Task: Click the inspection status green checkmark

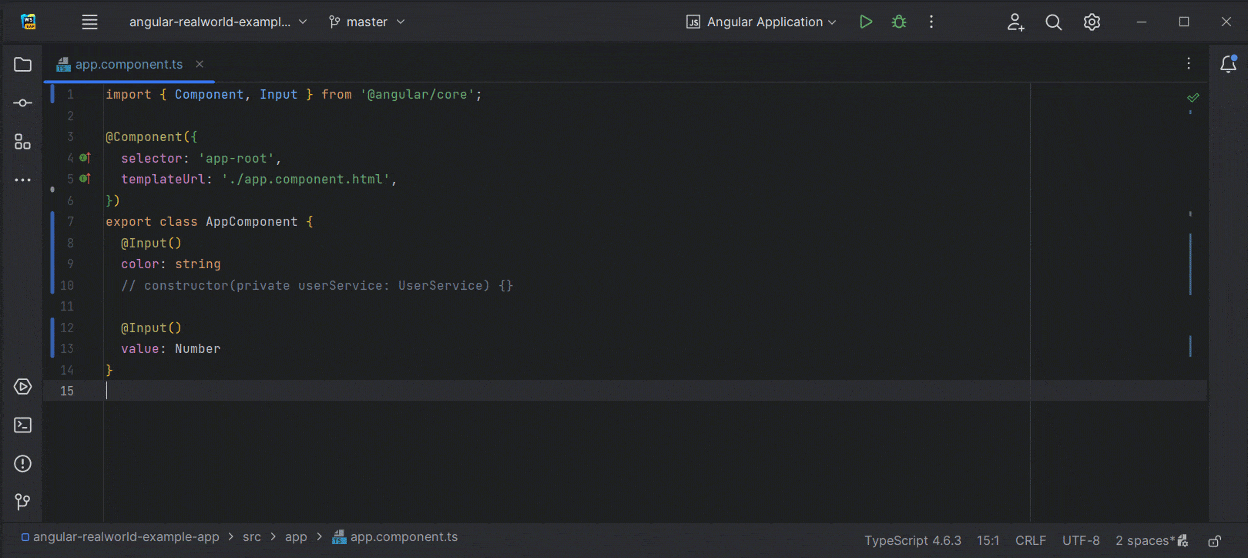Action: pos(1192,97)
